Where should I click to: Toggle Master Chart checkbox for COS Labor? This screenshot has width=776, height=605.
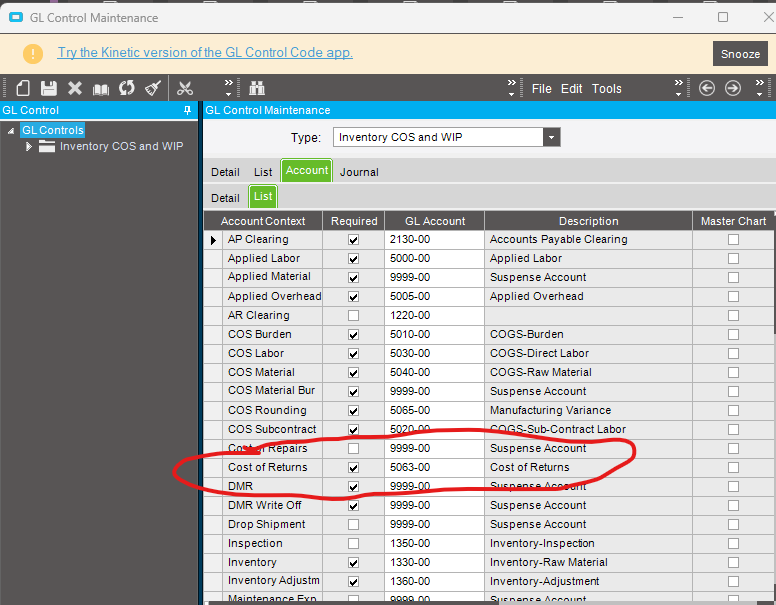point(733,353)
